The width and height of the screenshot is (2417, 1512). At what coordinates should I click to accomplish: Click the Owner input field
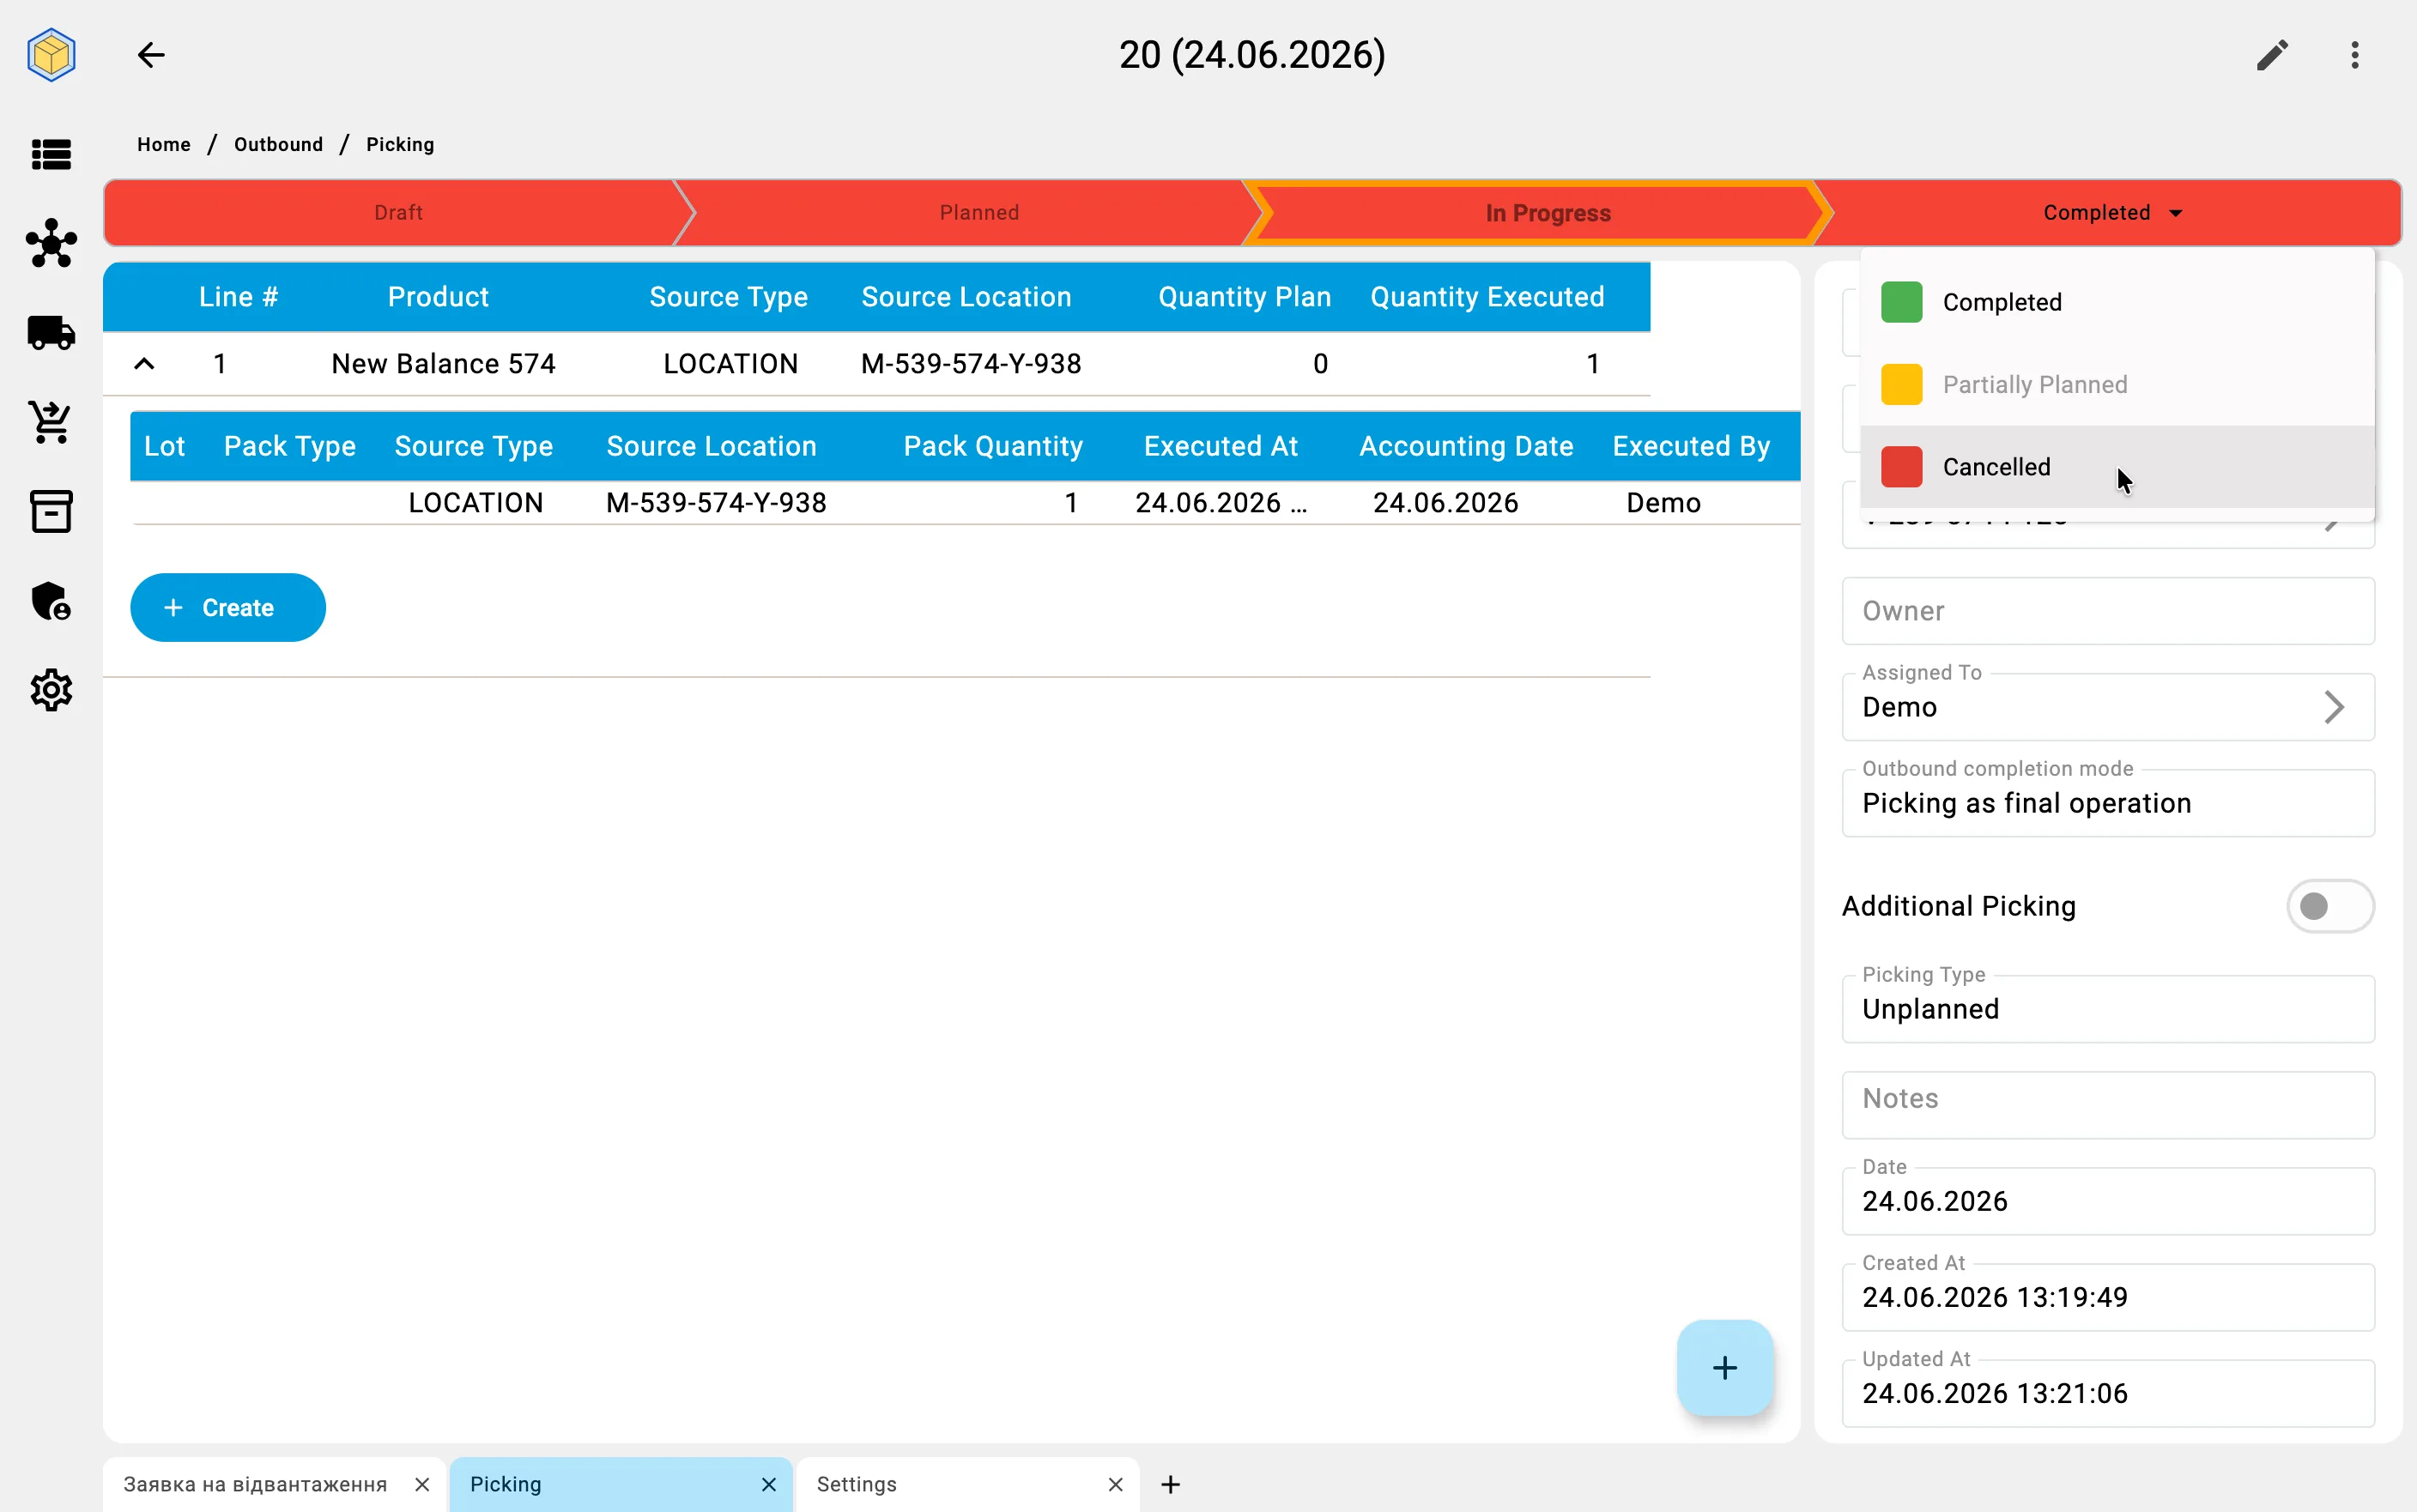tap(2108, 611)
